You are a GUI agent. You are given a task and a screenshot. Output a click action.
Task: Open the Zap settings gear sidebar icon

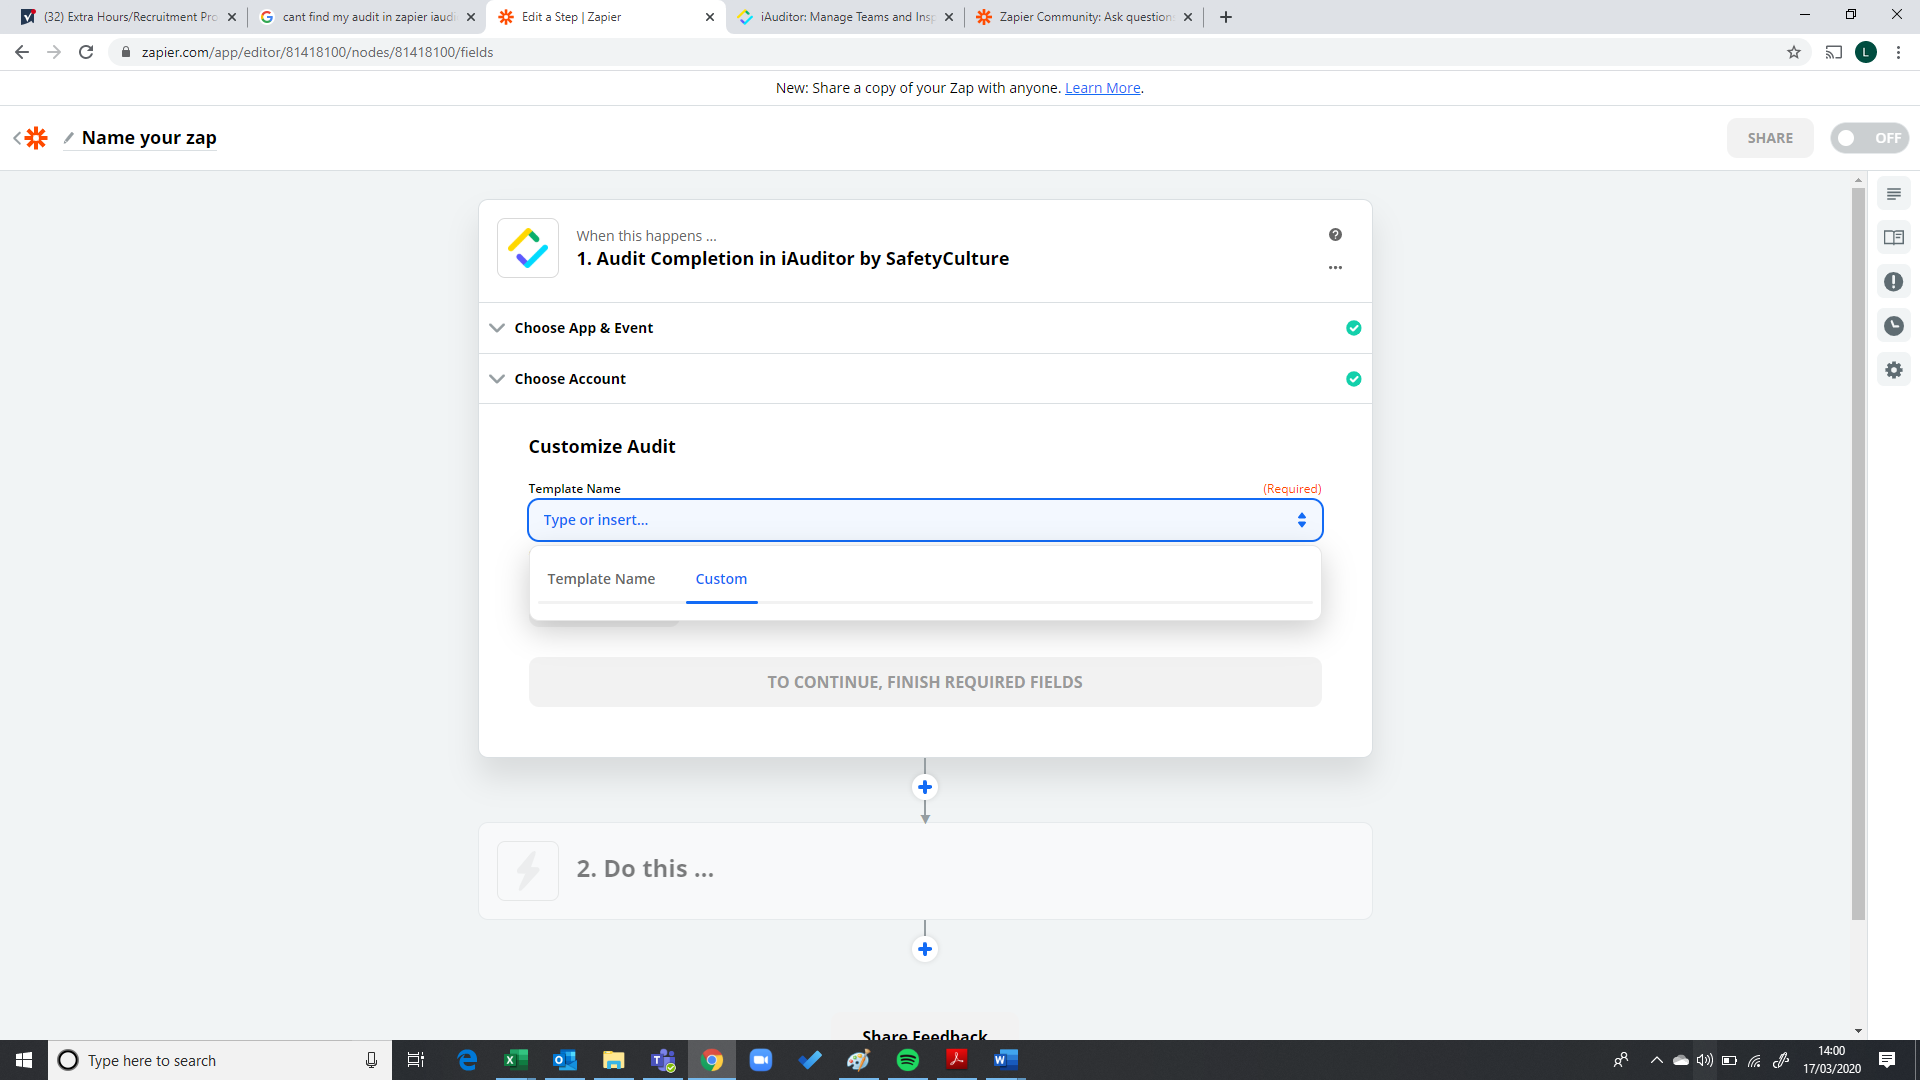[x=1894, y=370]
